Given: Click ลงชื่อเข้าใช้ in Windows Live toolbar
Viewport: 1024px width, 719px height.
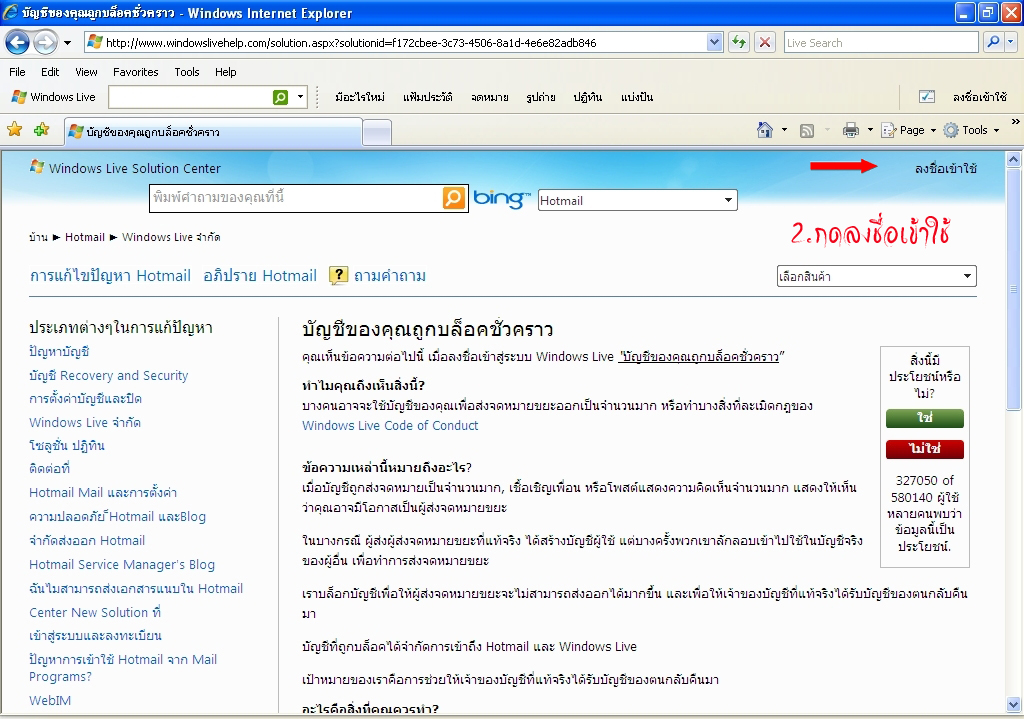Looking at the screenshot, I should point(980,97).
